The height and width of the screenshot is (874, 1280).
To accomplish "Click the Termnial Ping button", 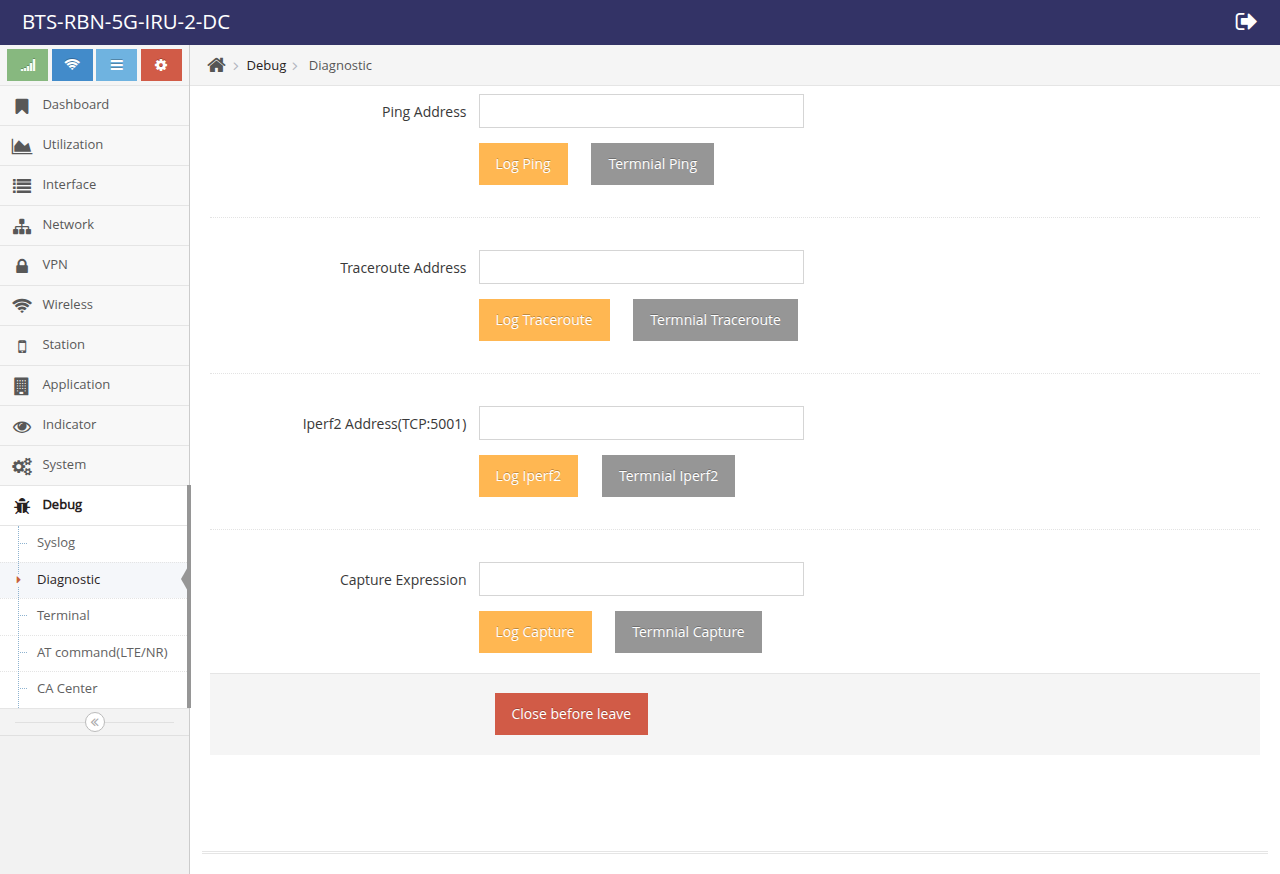I will [652, 164].
